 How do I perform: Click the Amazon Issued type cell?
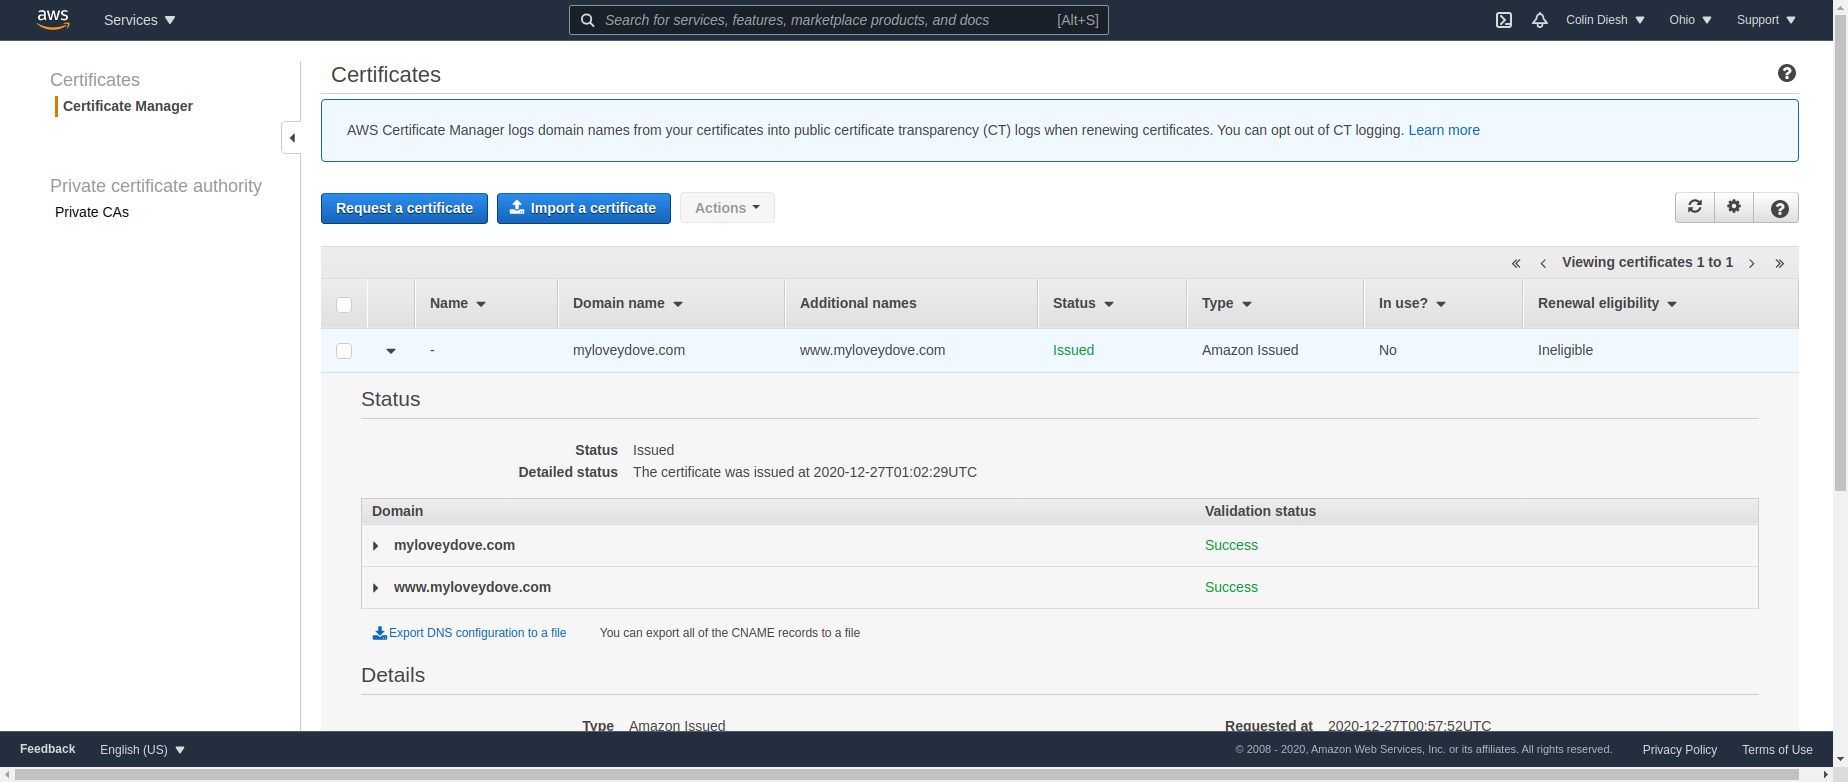[x=1250, y=350]
